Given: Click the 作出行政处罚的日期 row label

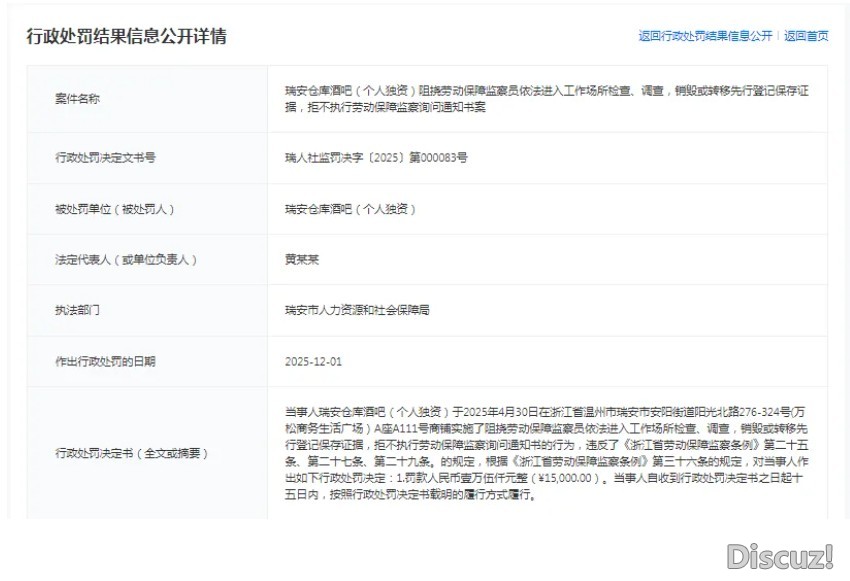Looking at the screenshot, I should 105,362.
